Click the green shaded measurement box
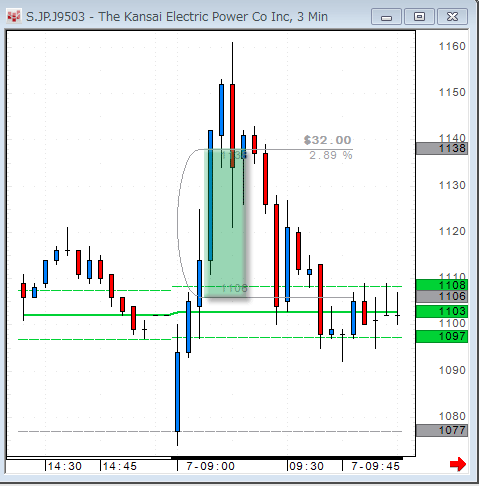The height and width of the screenshot is (486, 479). (x=225, y=223)
